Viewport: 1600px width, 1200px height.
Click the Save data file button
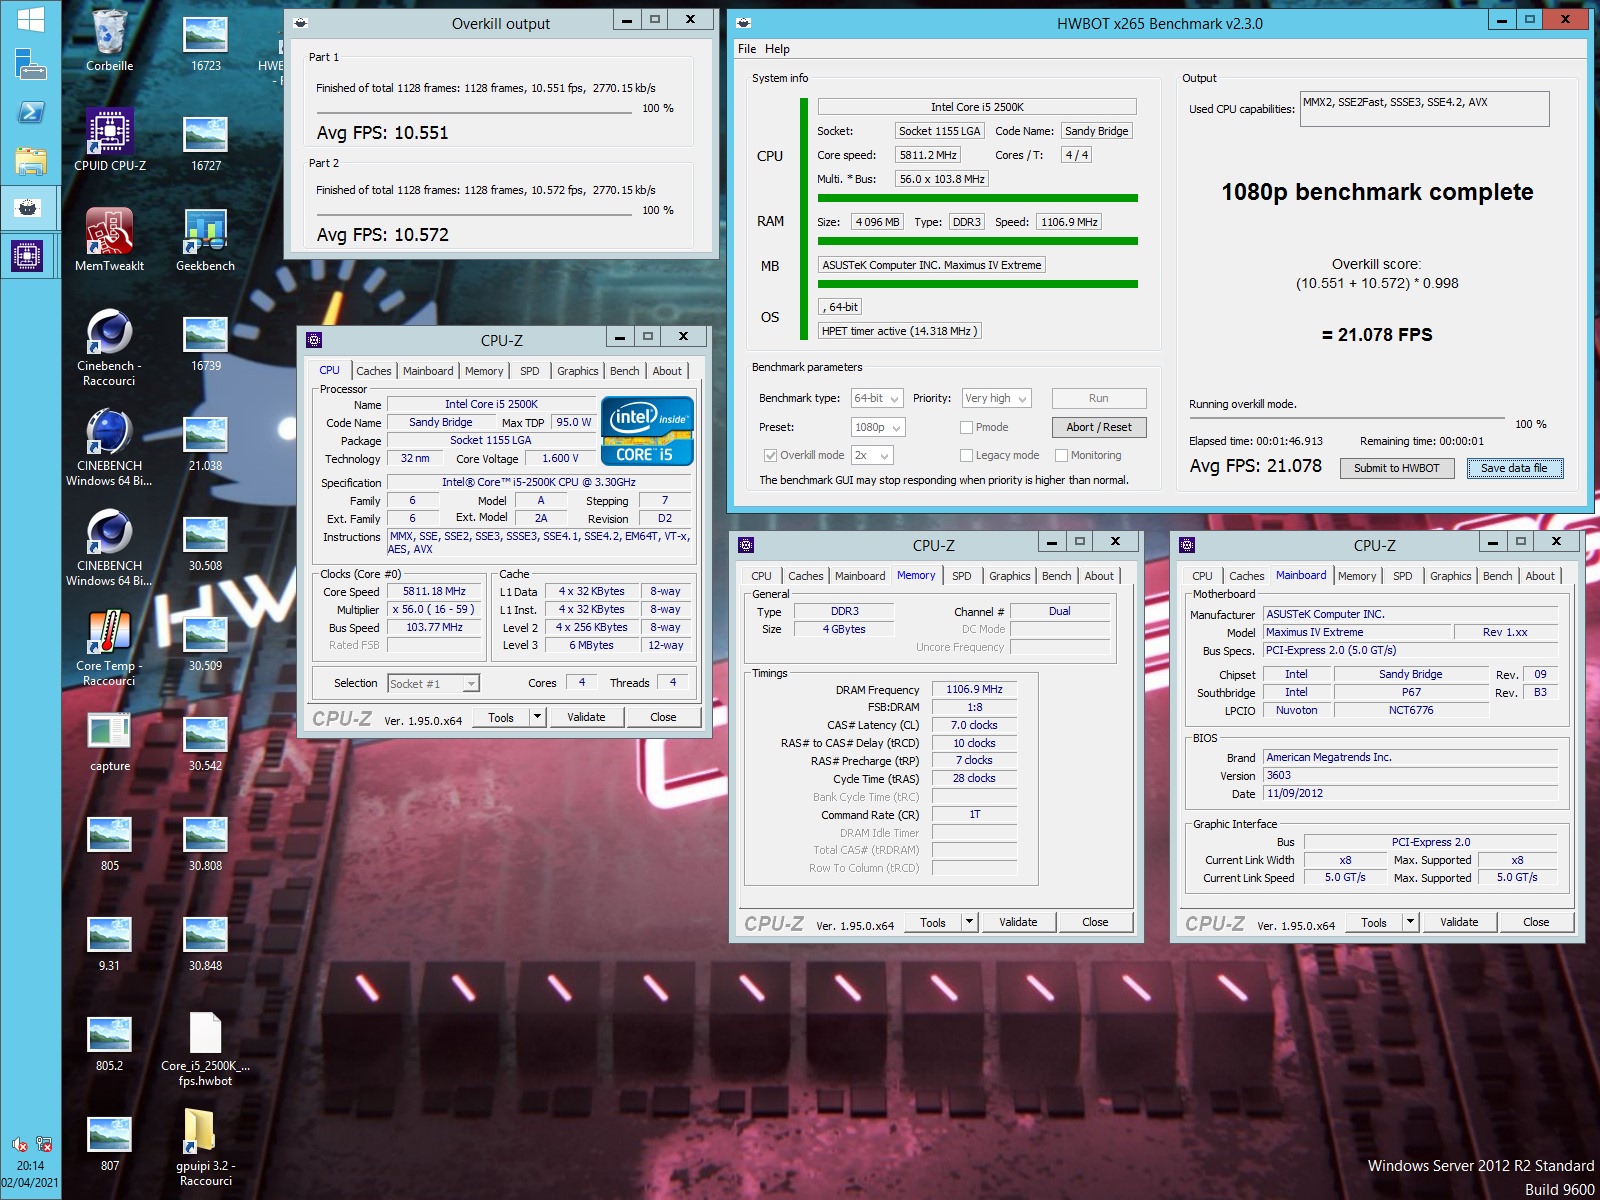pyautogui.click(x=1514, y=468)
